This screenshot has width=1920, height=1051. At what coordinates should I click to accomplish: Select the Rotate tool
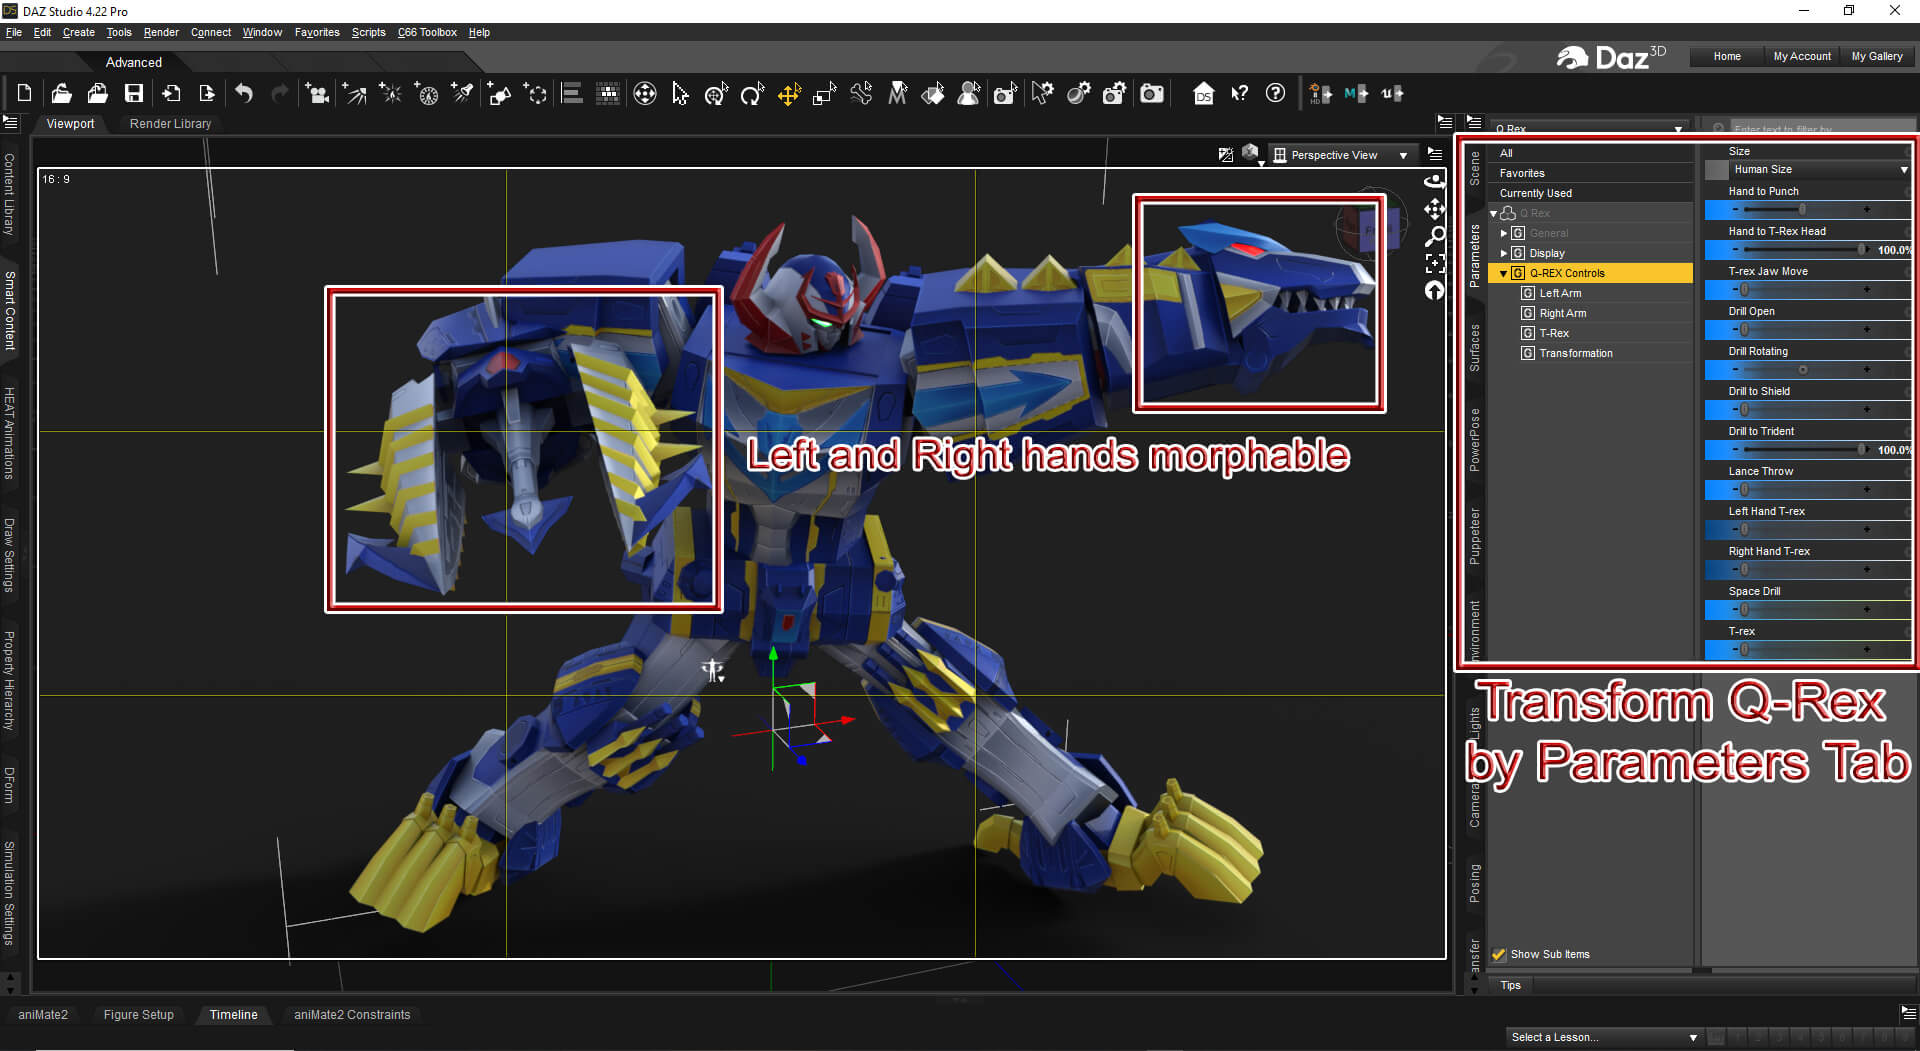click(752, 94)
